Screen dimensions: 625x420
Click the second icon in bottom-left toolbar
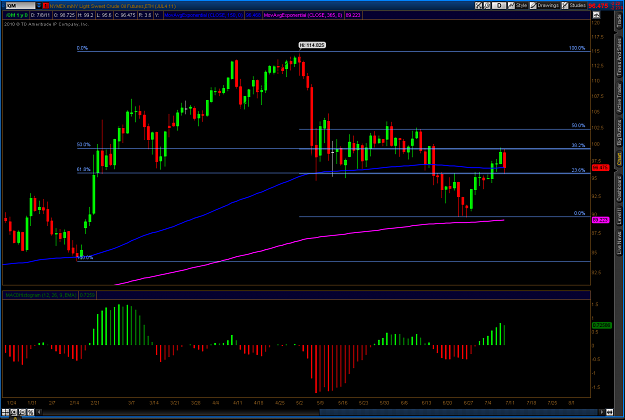click(14, 412)
